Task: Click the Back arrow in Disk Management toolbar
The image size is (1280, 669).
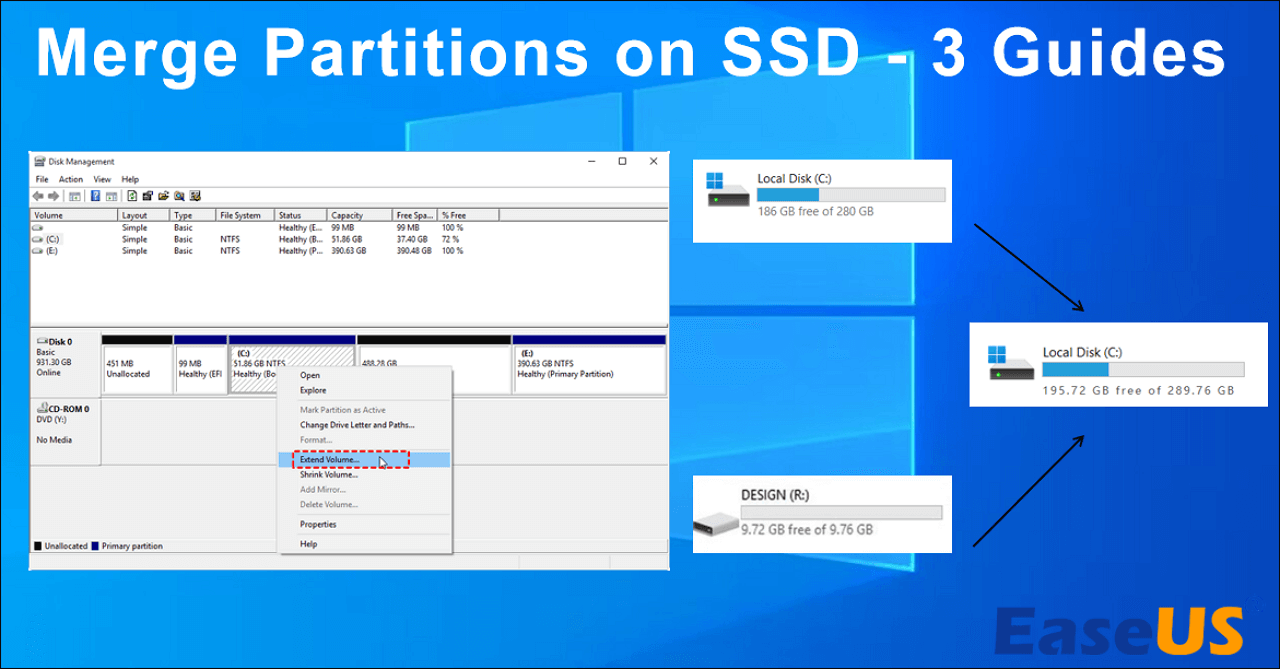Action: click(x=38, y=196)
